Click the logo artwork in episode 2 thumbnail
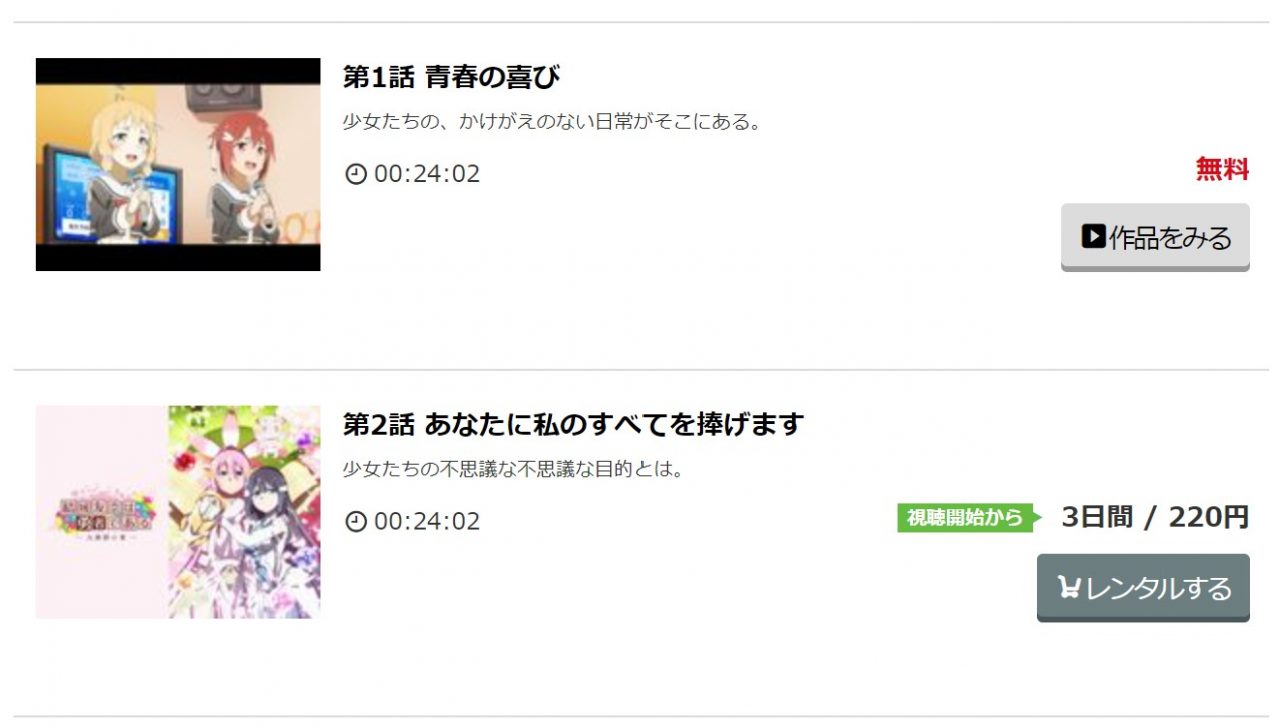 click(x=98, y=514)
